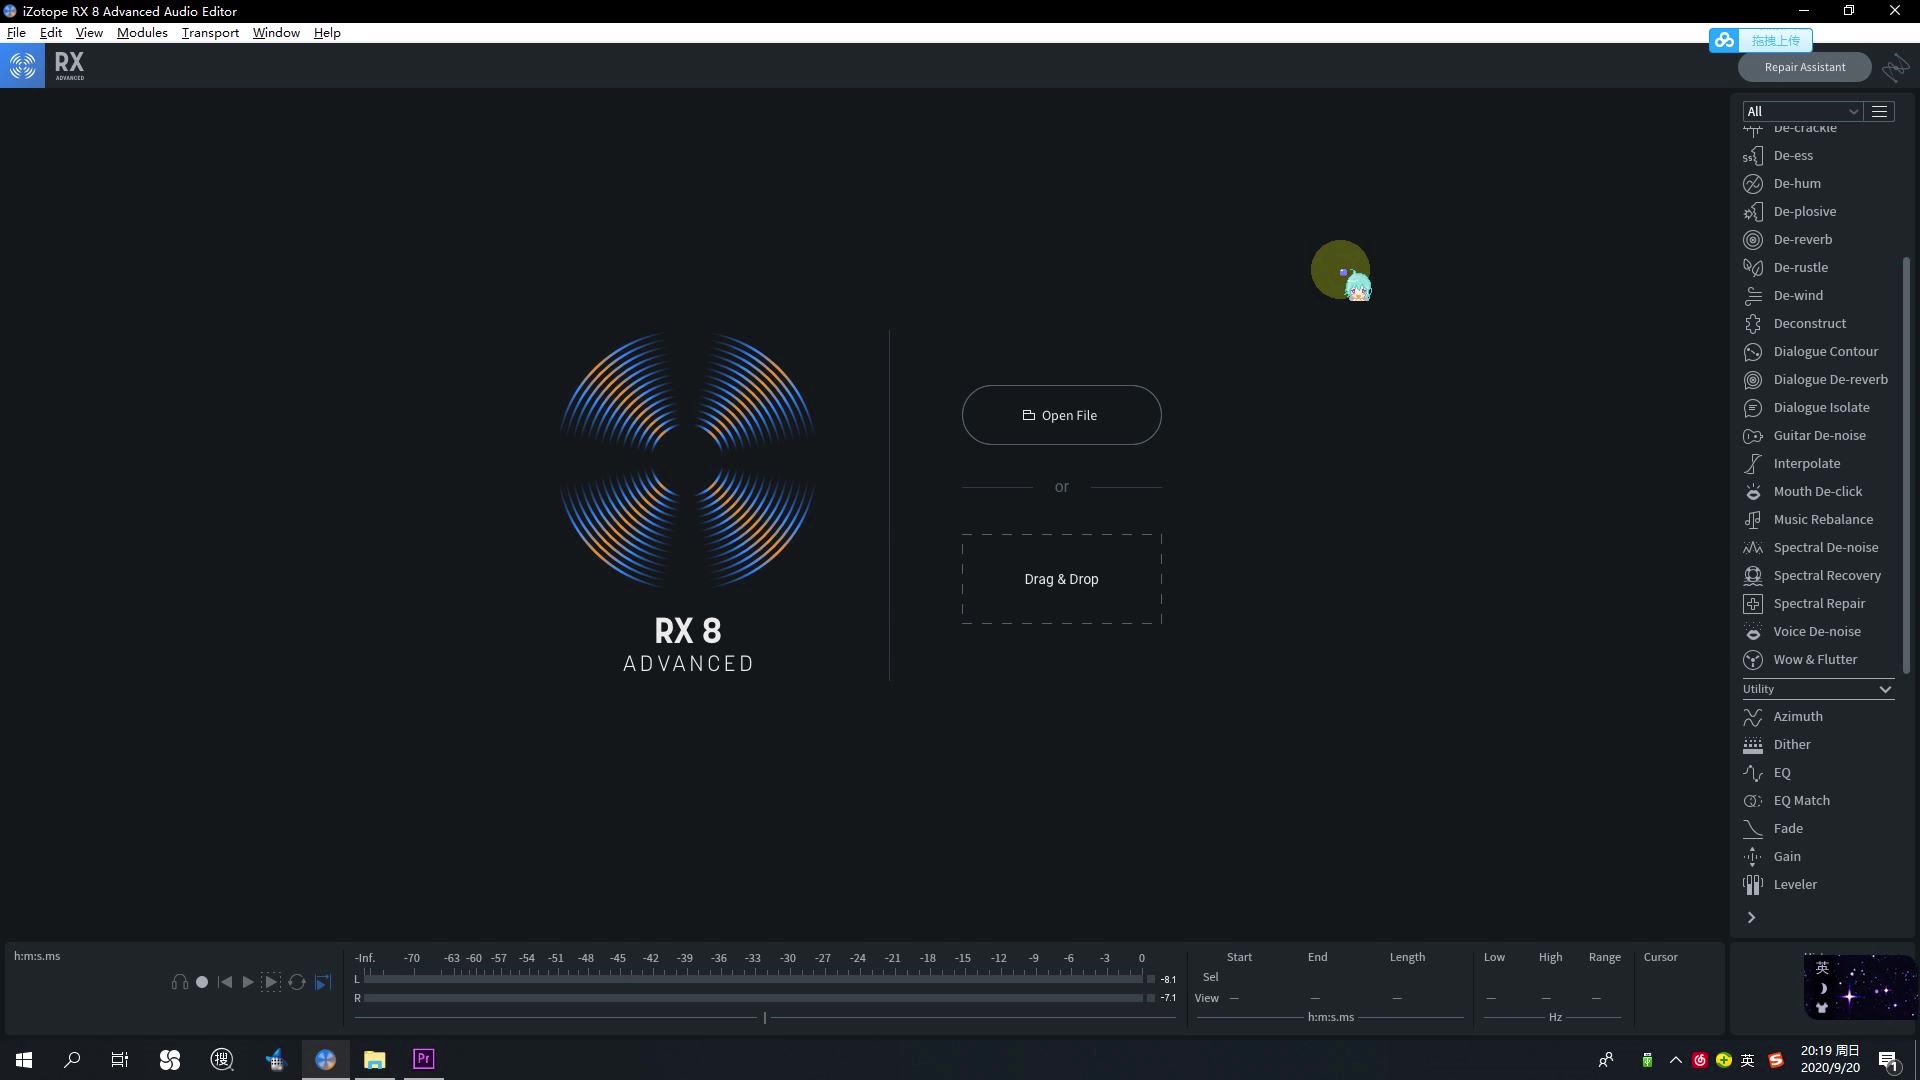This screenshot has width=1920, height=1080.
Task: Open the Transport menu
Action: pyautogui.click(x=209, y=32)
